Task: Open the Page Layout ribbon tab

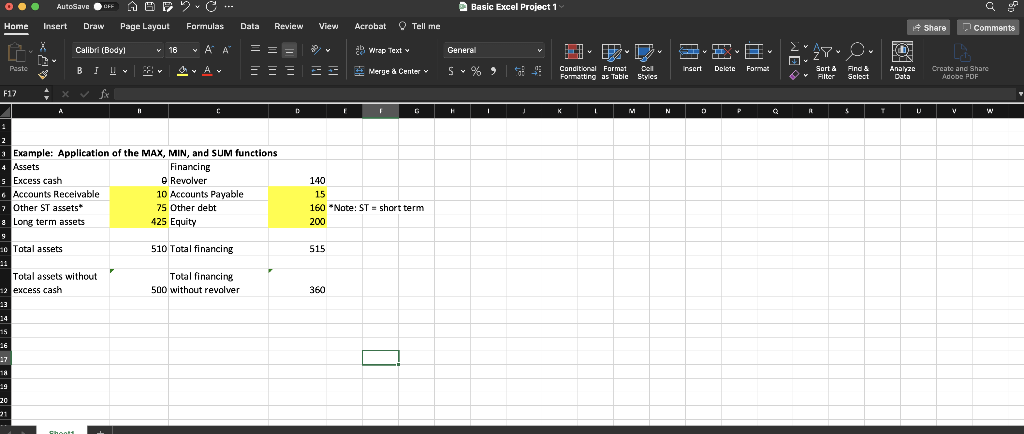Action: (x=145, y=26)
